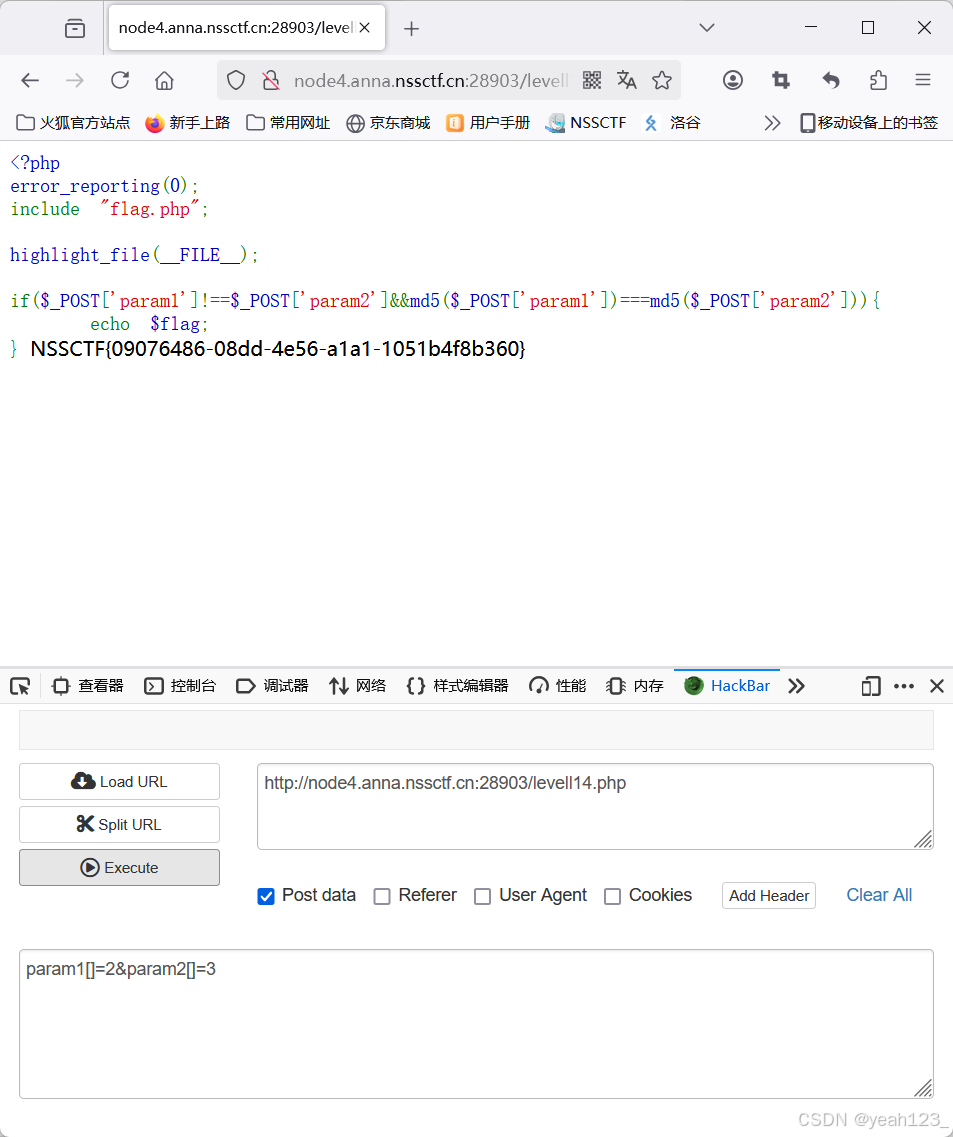Expand the hidden bookmarks chevron
This screenshot has width=953, height=1137.
[x=772, y=122]
